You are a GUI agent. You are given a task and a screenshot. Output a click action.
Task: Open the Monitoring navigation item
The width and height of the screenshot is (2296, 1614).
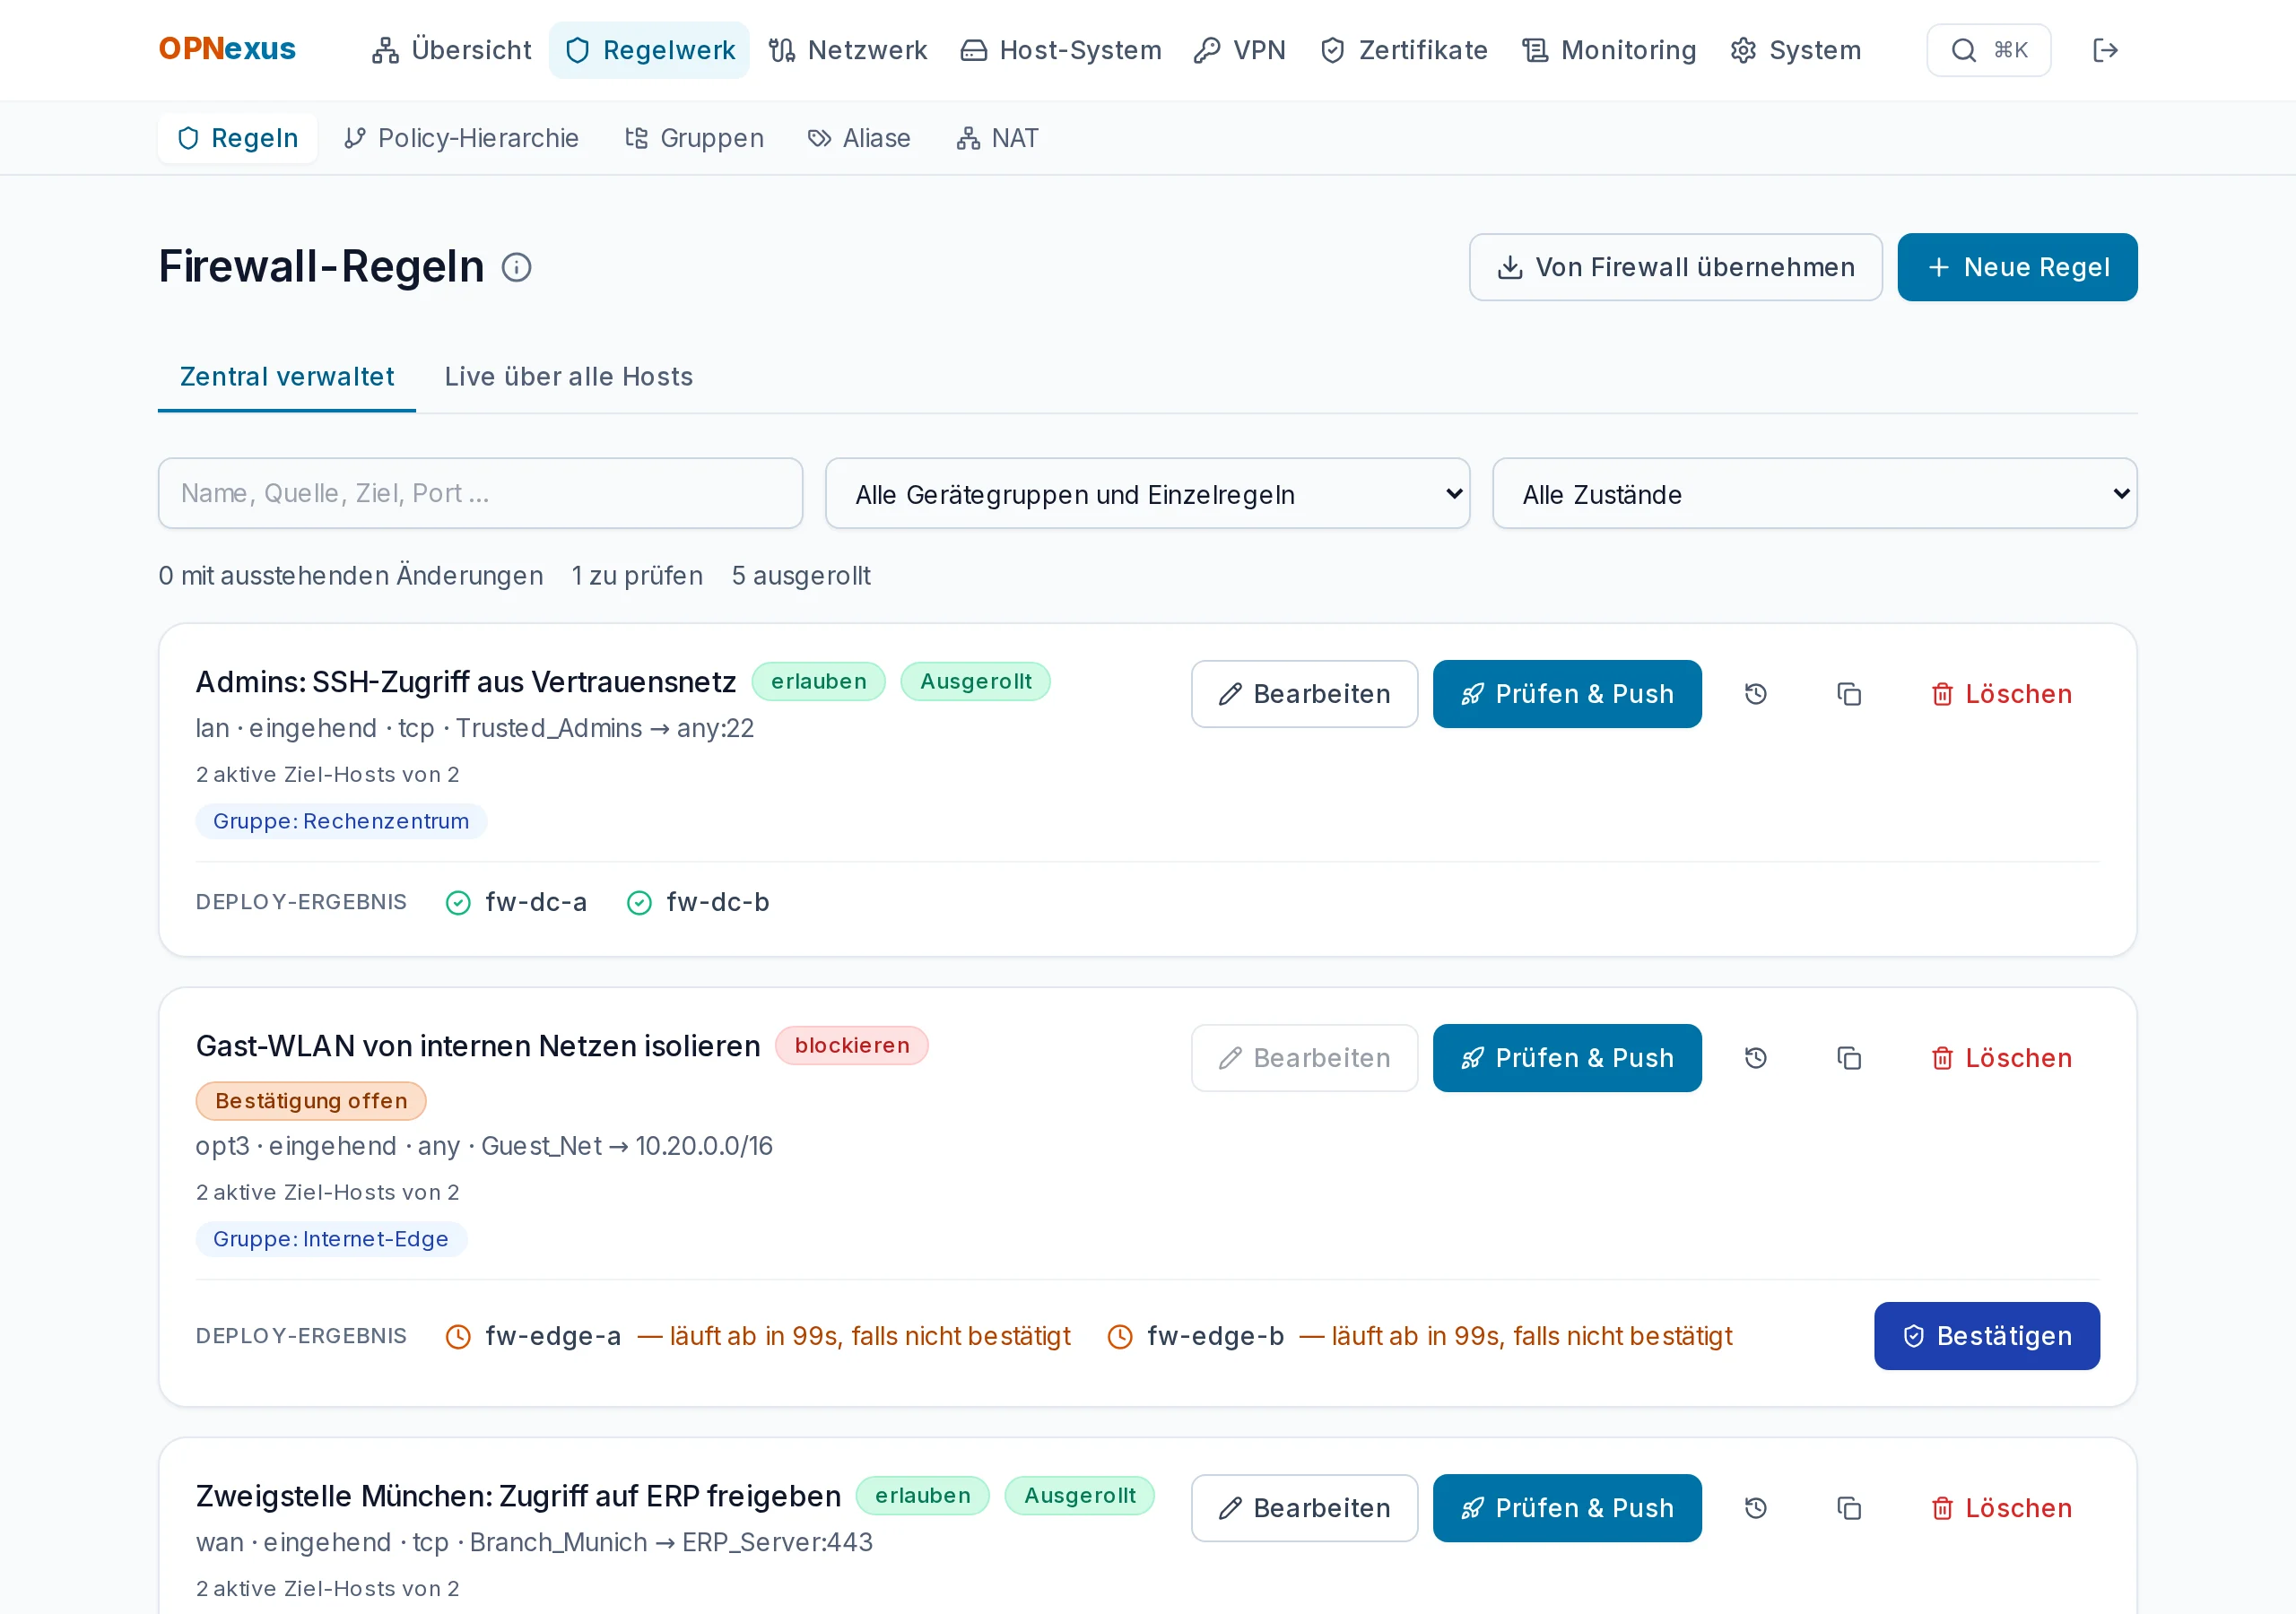pyautogui.click(x=1609, y=50)
